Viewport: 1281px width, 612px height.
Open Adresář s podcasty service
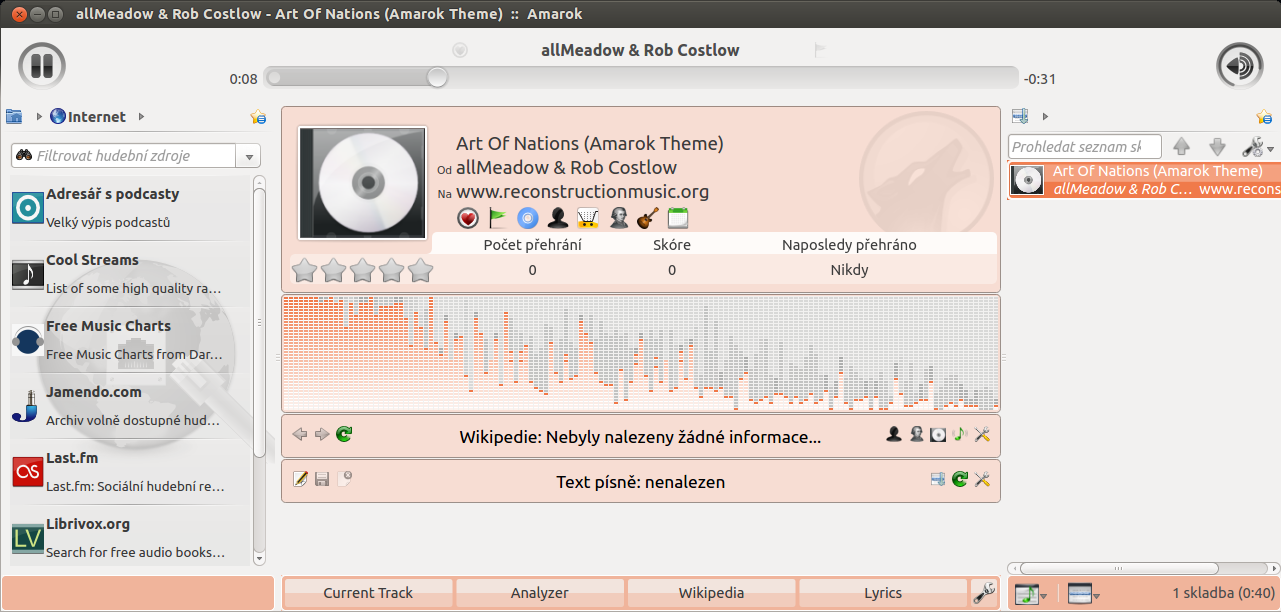pyautogui.click(x=130, y=207)
